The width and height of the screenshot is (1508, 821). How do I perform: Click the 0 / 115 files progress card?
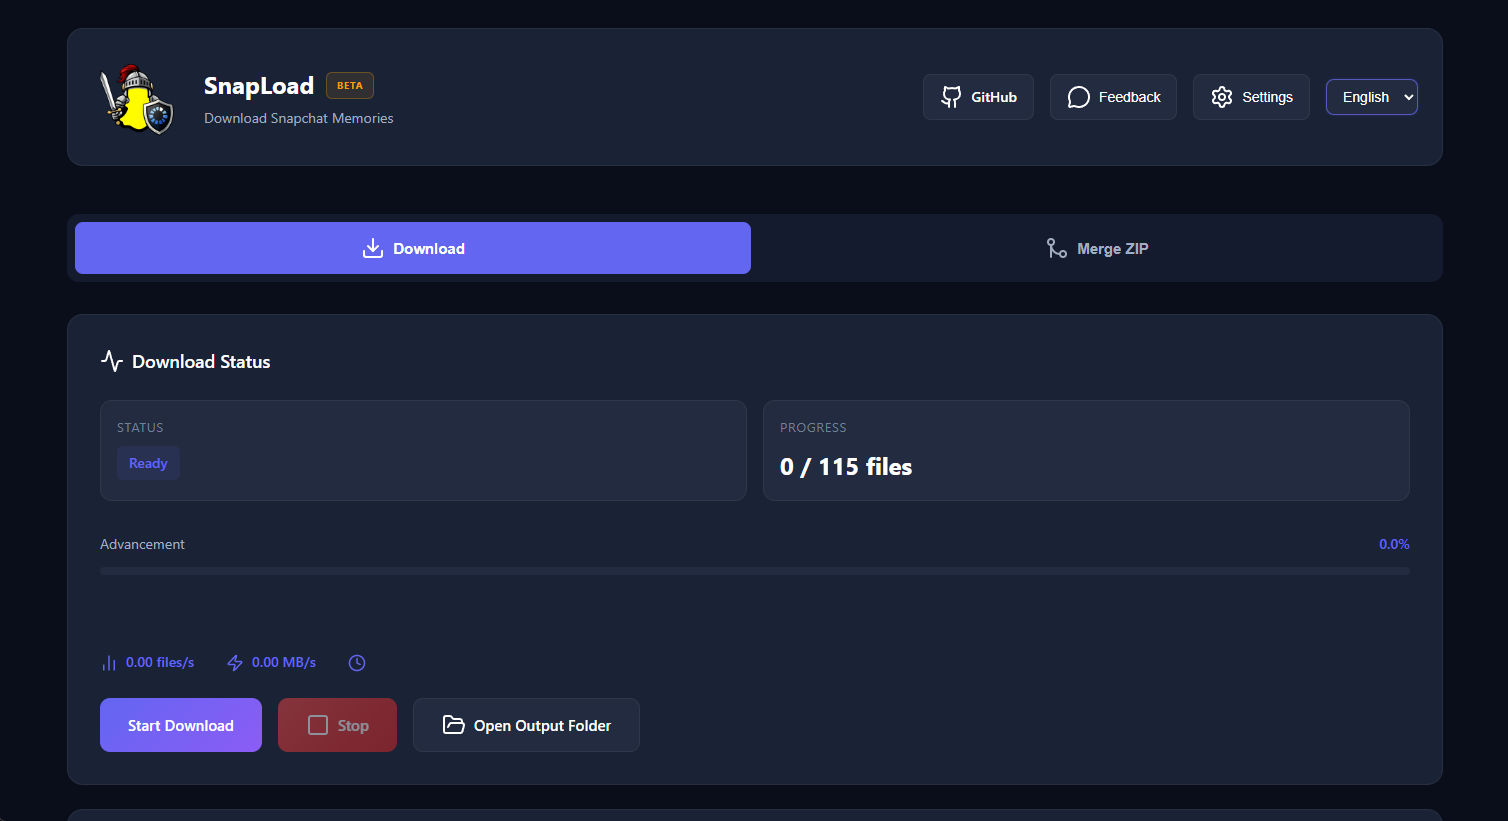[x=1085, y=451]
